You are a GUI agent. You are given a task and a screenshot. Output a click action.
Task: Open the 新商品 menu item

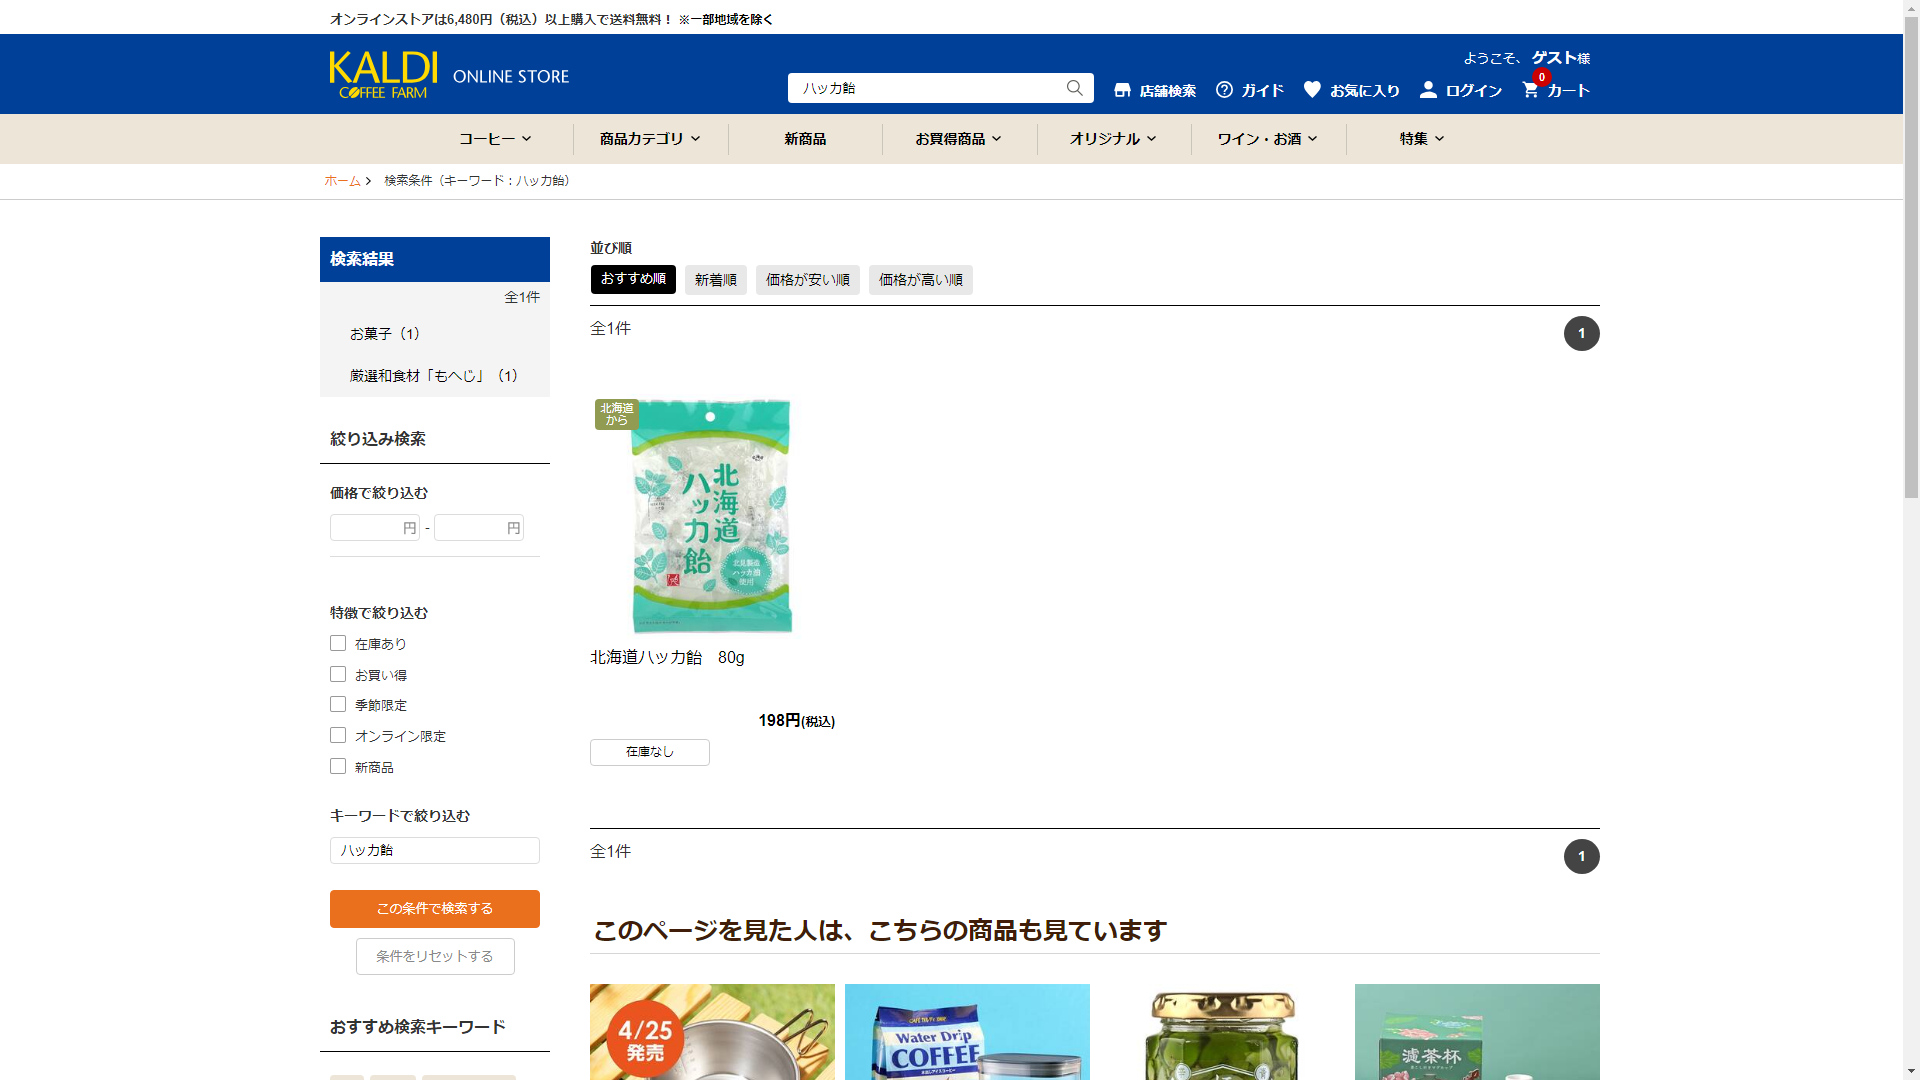(805, 139)
